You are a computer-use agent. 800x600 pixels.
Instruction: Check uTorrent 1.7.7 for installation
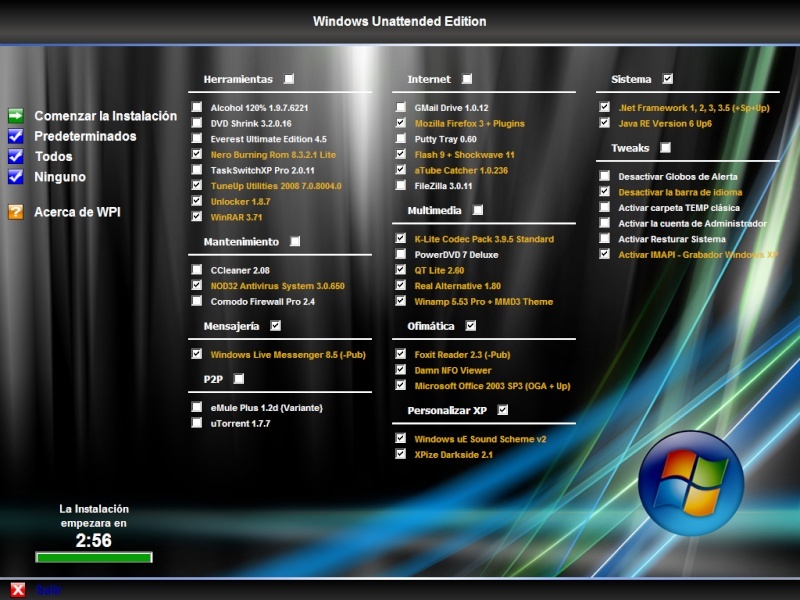197,423
